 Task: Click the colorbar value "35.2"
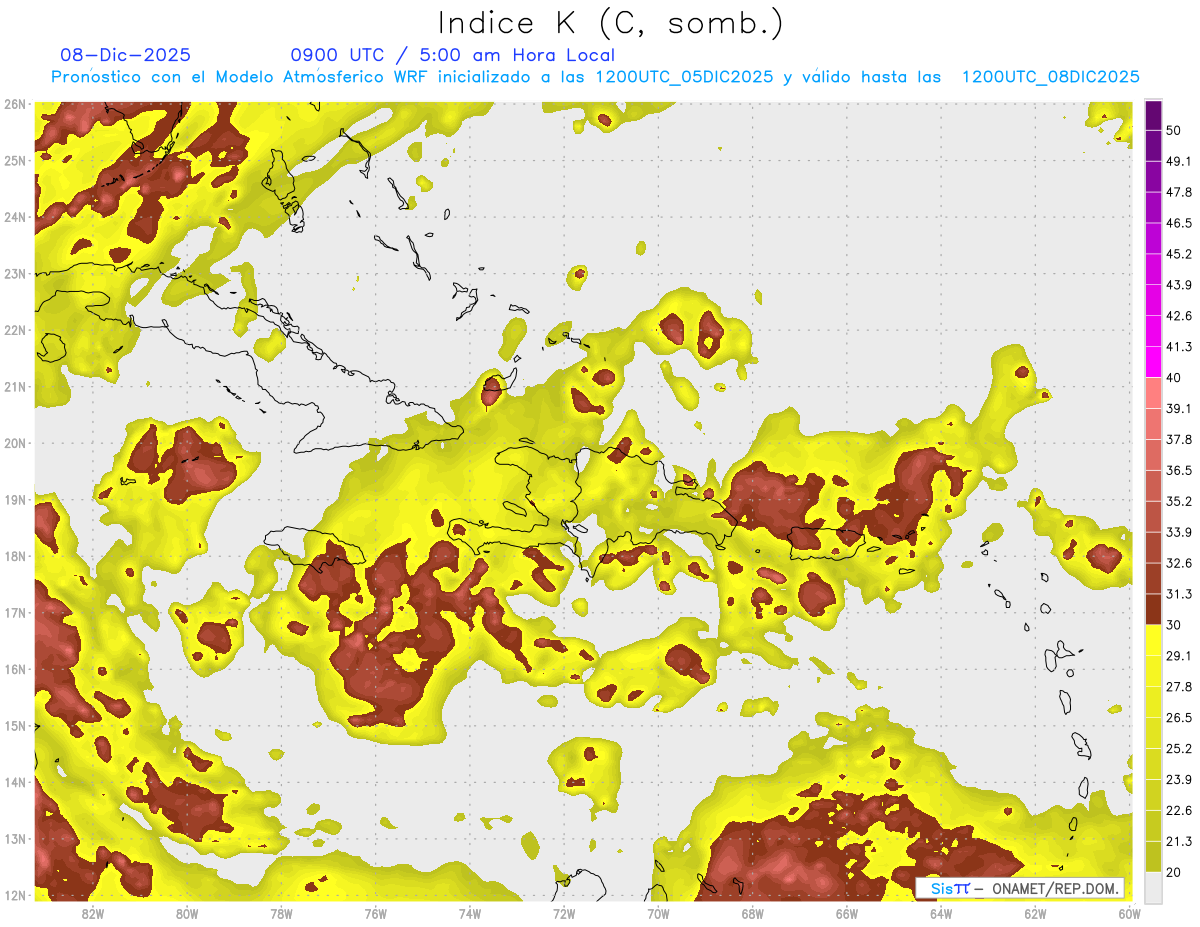point(1178,501)
